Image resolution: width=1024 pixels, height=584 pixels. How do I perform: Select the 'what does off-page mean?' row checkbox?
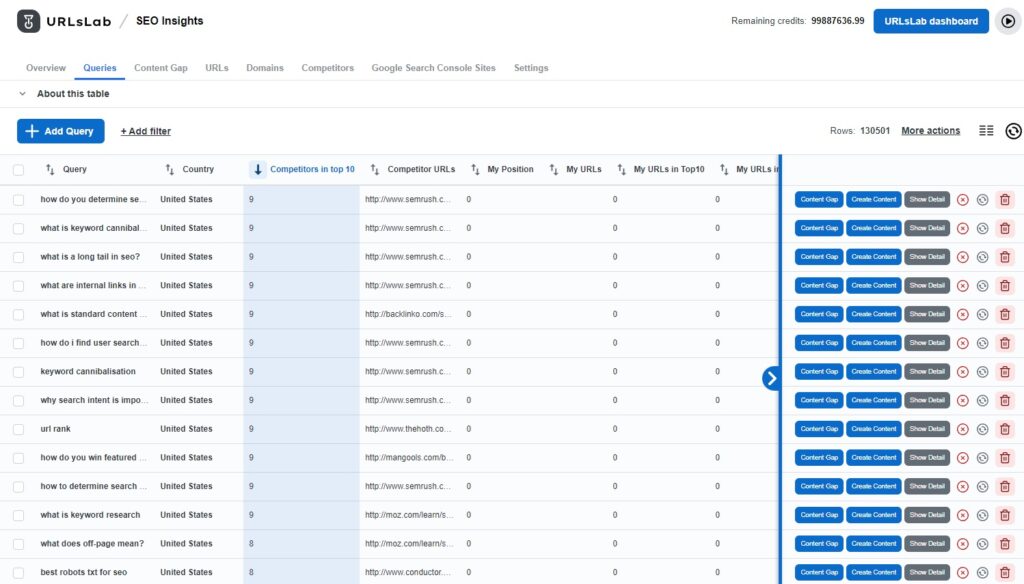[x=18, y=544]
